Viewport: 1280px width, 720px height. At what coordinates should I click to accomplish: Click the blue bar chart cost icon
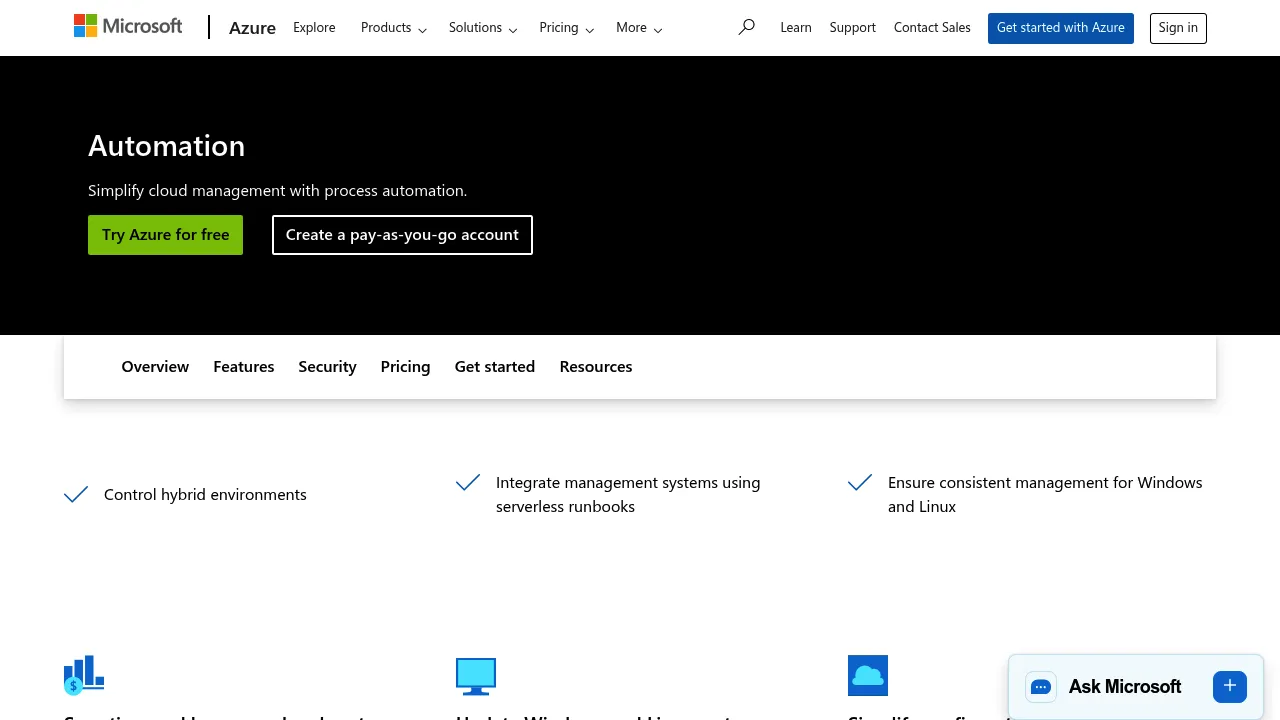(84, 675)
